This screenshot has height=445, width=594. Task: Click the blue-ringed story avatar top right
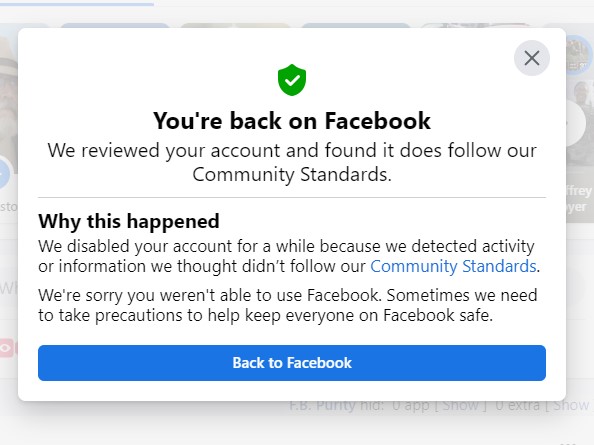coord(579,55)
